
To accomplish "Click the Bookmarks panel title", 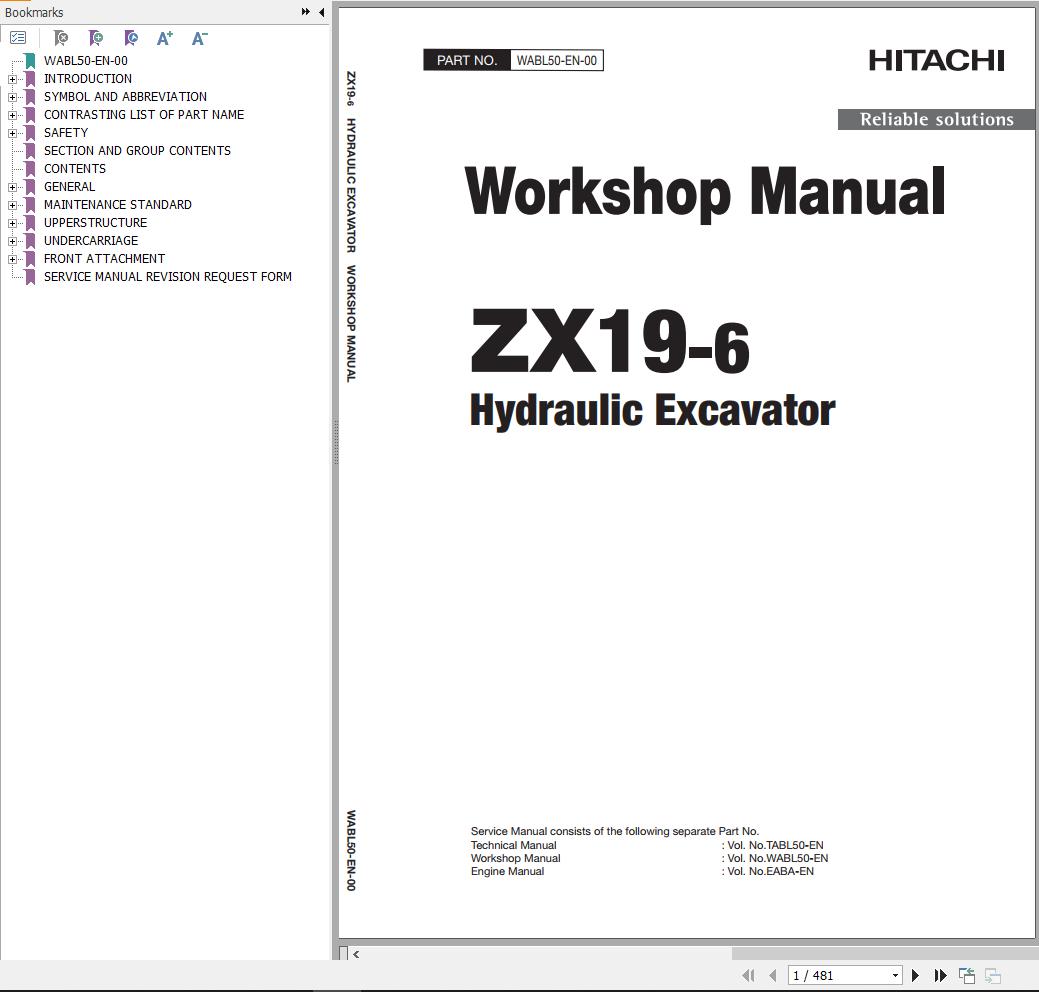I will click(x=34, y=13).
